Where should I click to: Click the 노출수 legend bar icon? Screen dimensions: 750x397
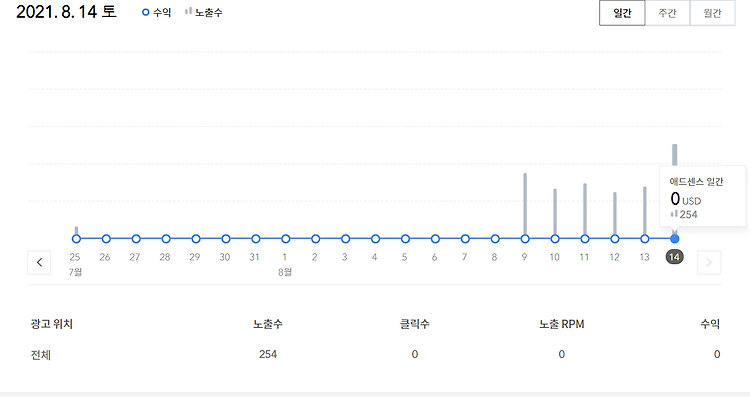coord(188,11)
